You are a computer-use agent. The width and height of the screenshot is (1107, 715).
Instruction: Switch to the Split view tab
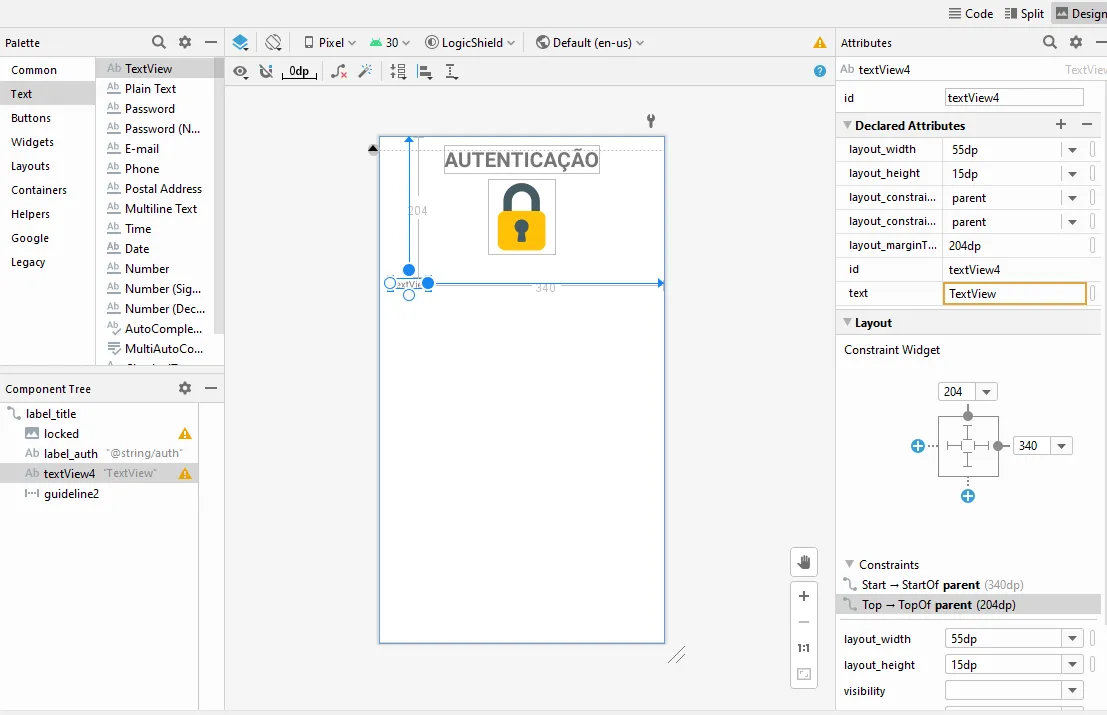tap(1024, 13)
